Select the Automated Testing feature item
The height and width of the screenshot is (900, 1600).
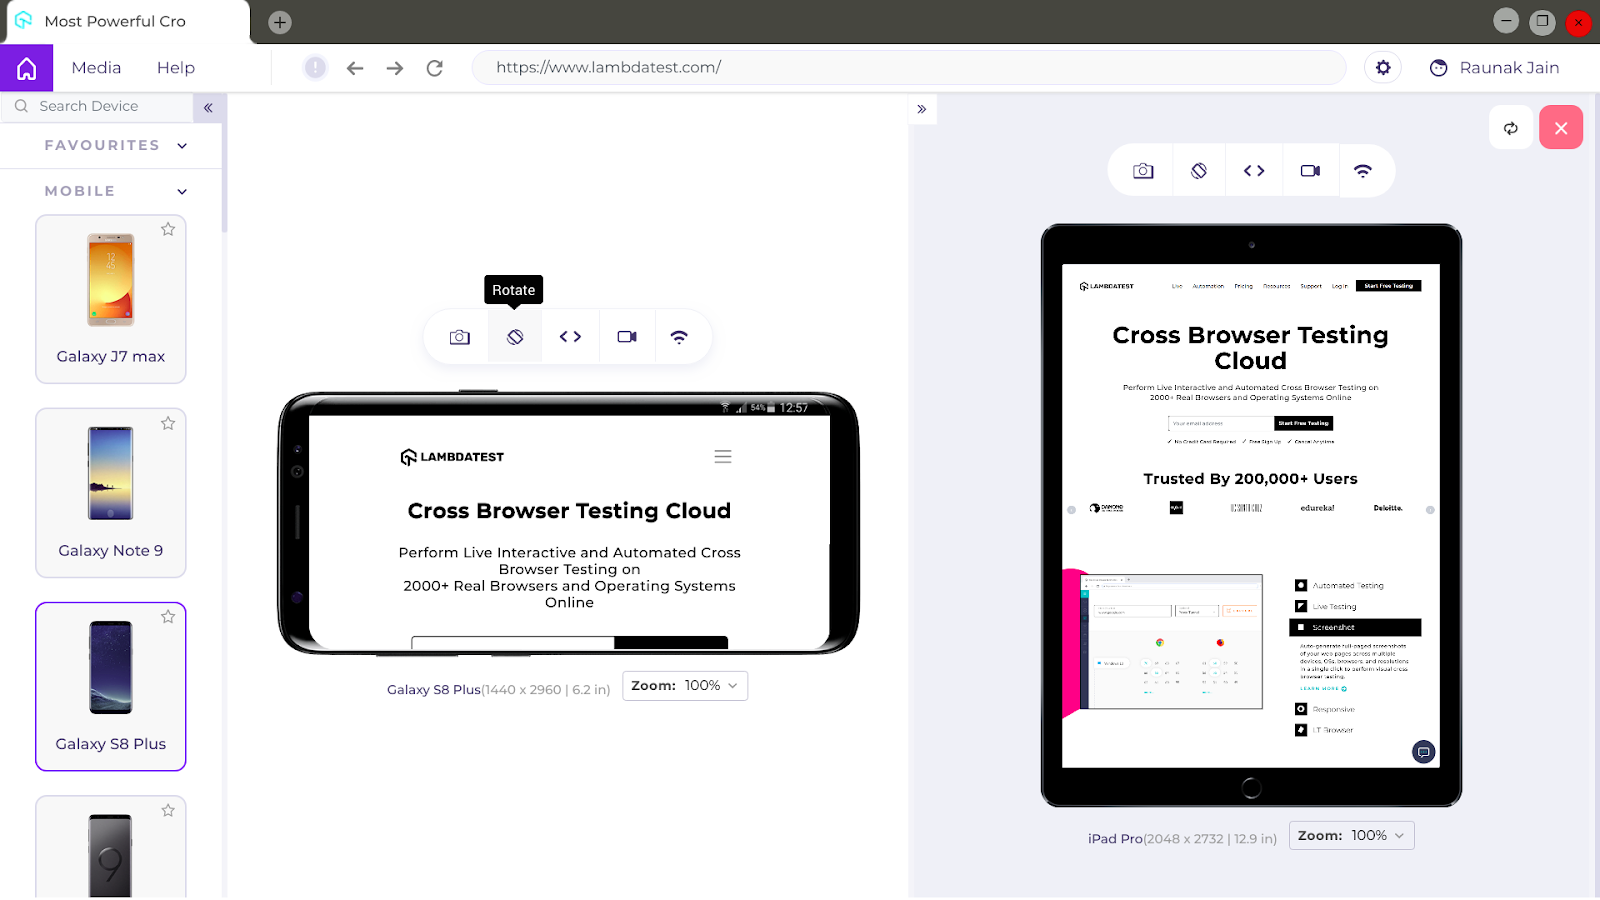(1340, 586)
